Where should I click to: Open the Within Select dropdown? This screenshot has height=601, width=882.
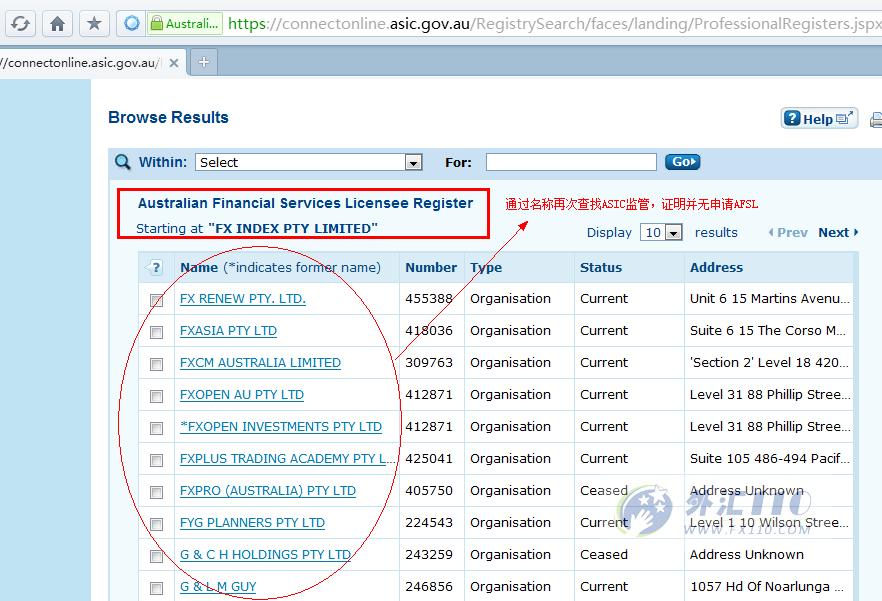point(309,162)
